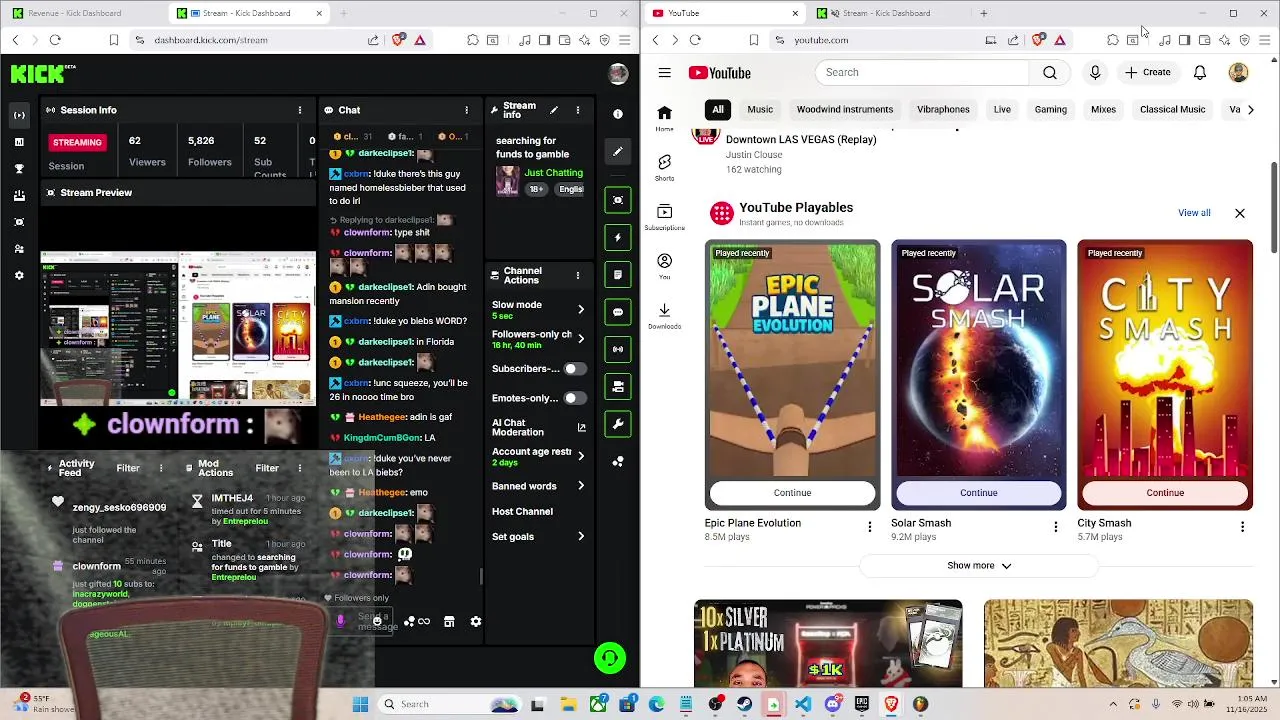
Task: Open the Channel Actions three-dot menu
Action: [577, 275]
